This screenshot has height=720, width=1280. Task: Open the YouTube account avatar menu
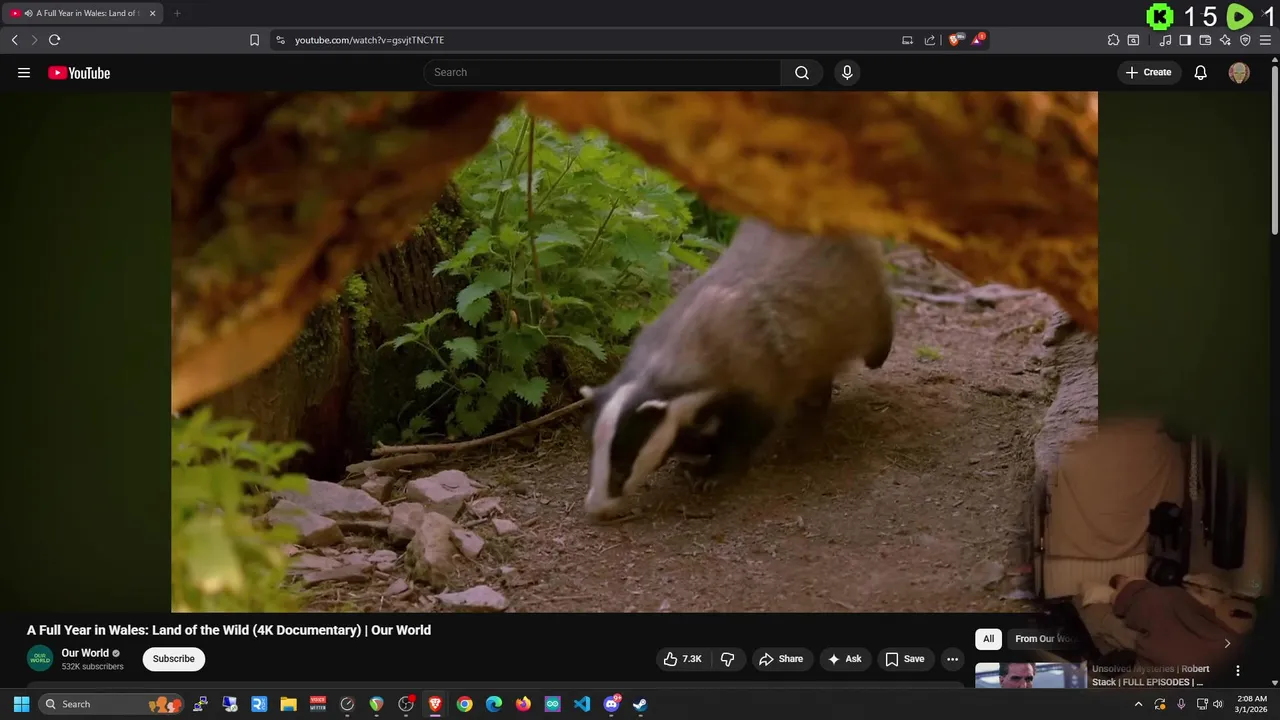(1239, 72)
